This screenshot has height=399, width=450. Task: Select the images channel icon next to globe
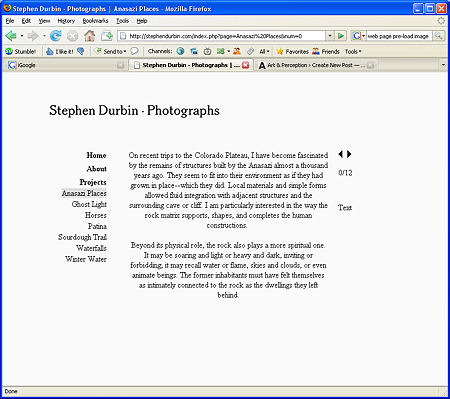click(x=194, y=51)
